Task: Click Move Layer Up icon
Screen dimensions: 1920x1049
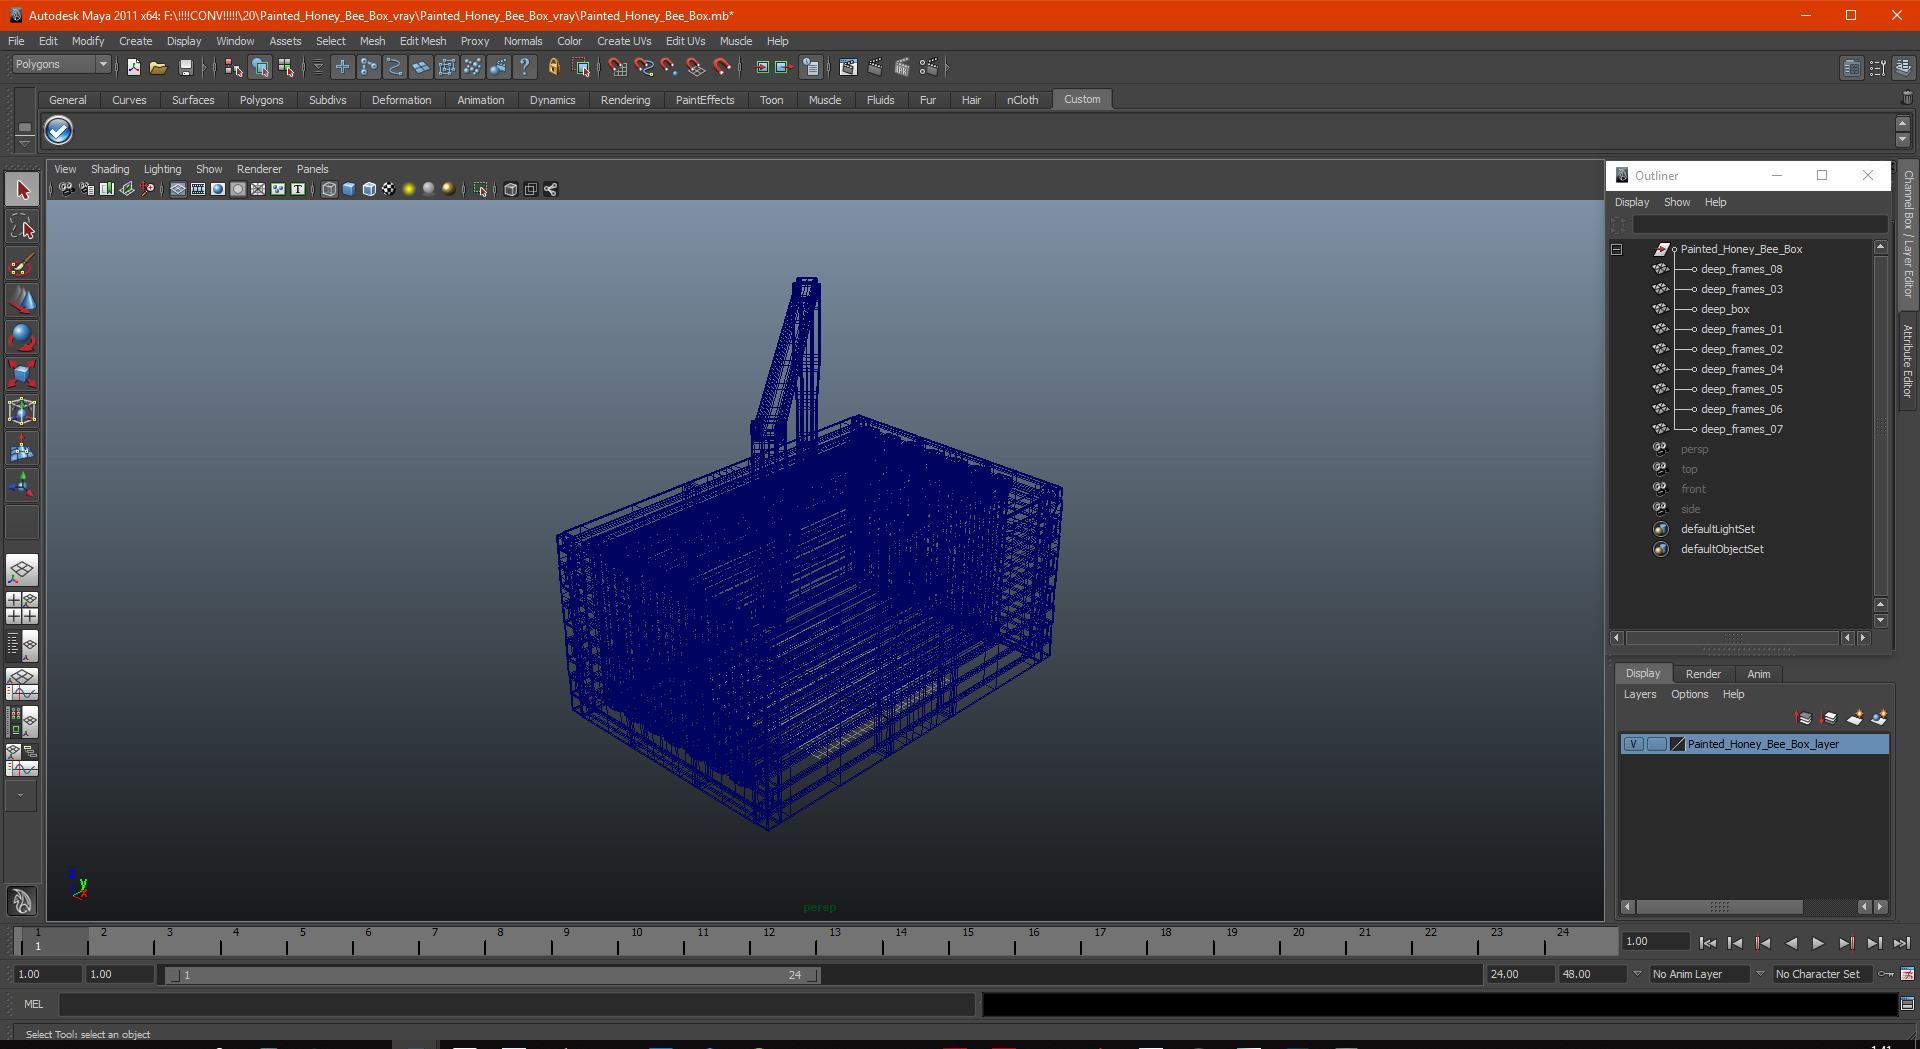Action: (1804, 718)
